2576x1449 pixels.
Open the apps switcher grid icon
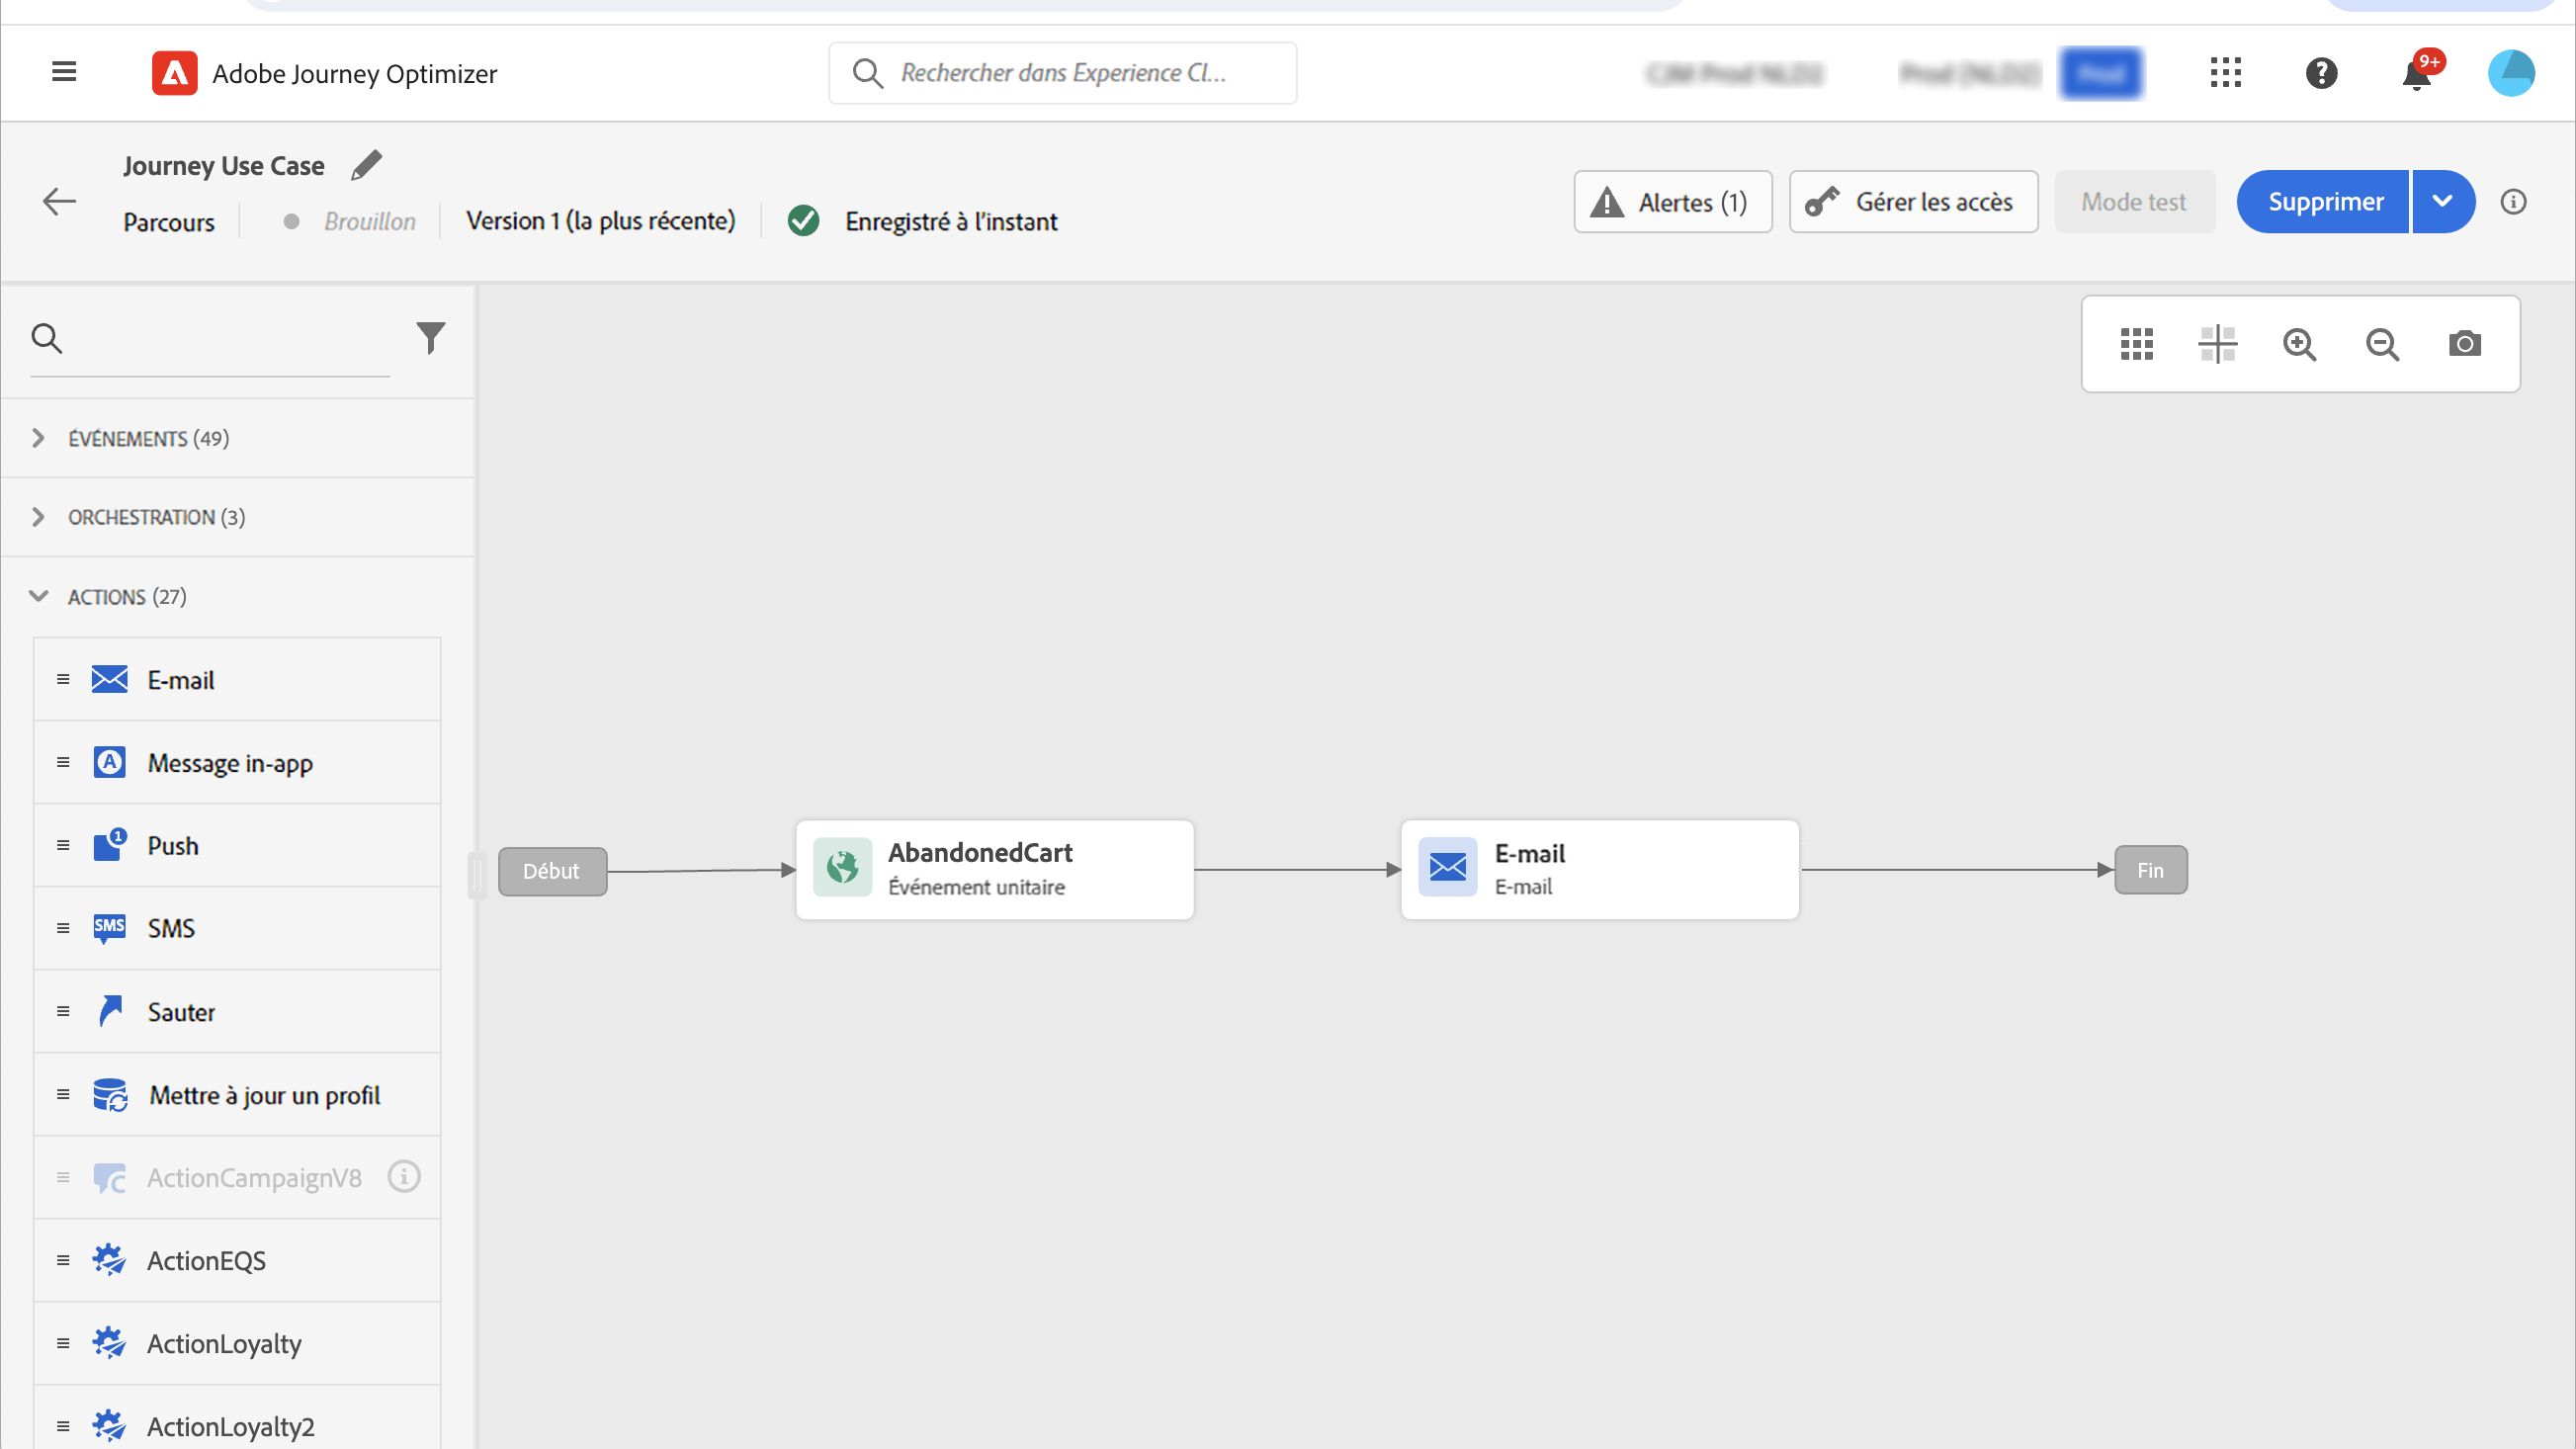[2225, 73]
